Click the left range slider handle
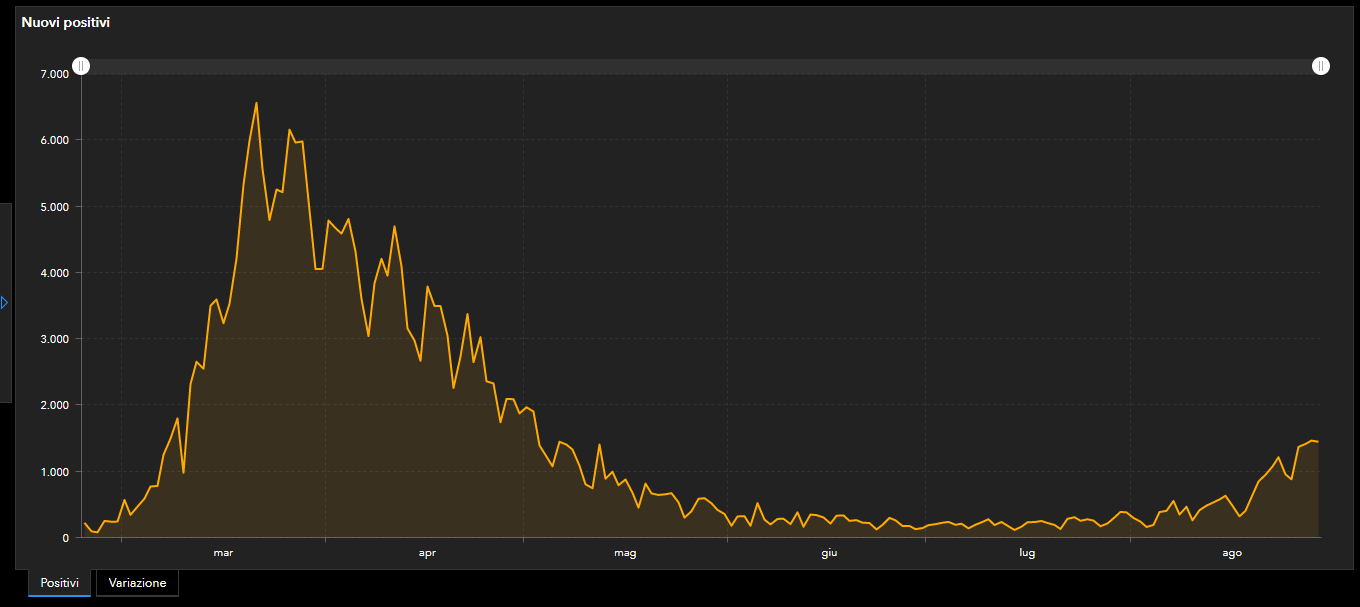 click(81, 66)
